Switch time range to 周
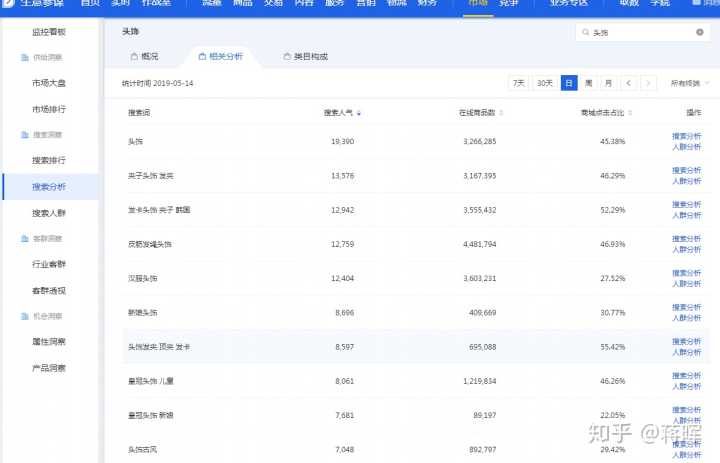 pyautogui.click(x=588, y=83)
